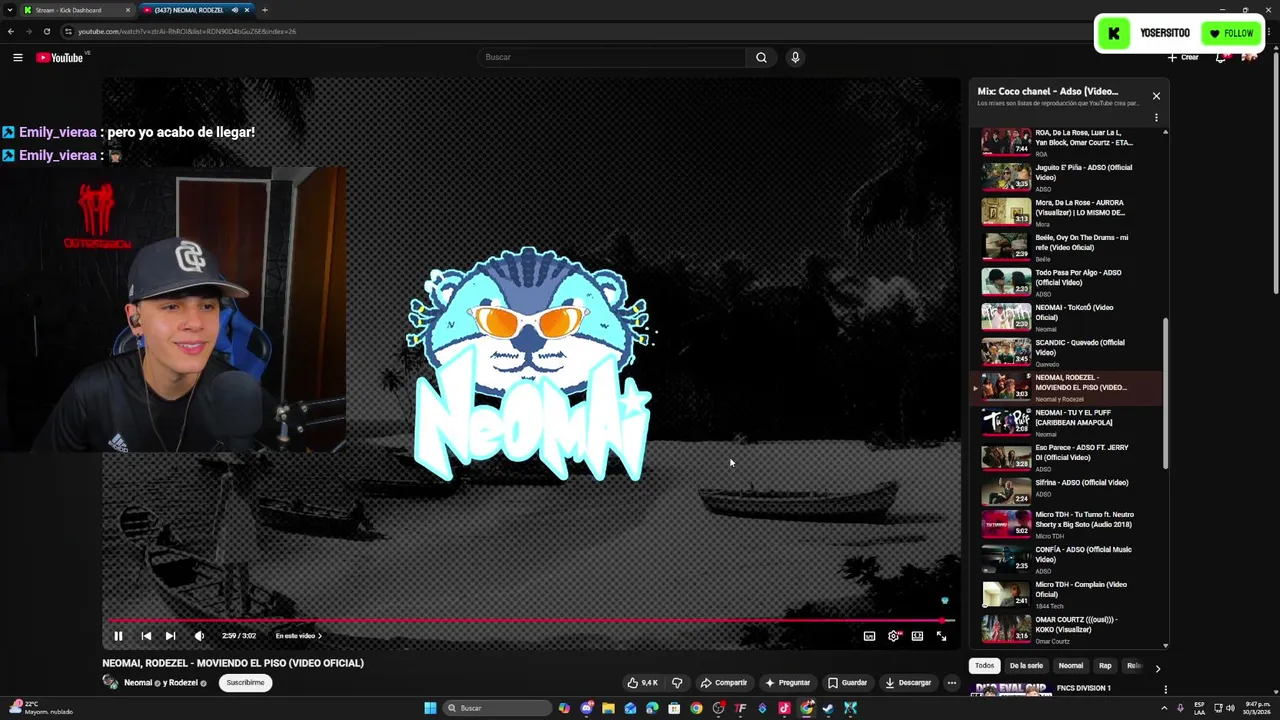Select 'OMAR COURTZ - KOKO' playlist entry

coord(1066,629)
